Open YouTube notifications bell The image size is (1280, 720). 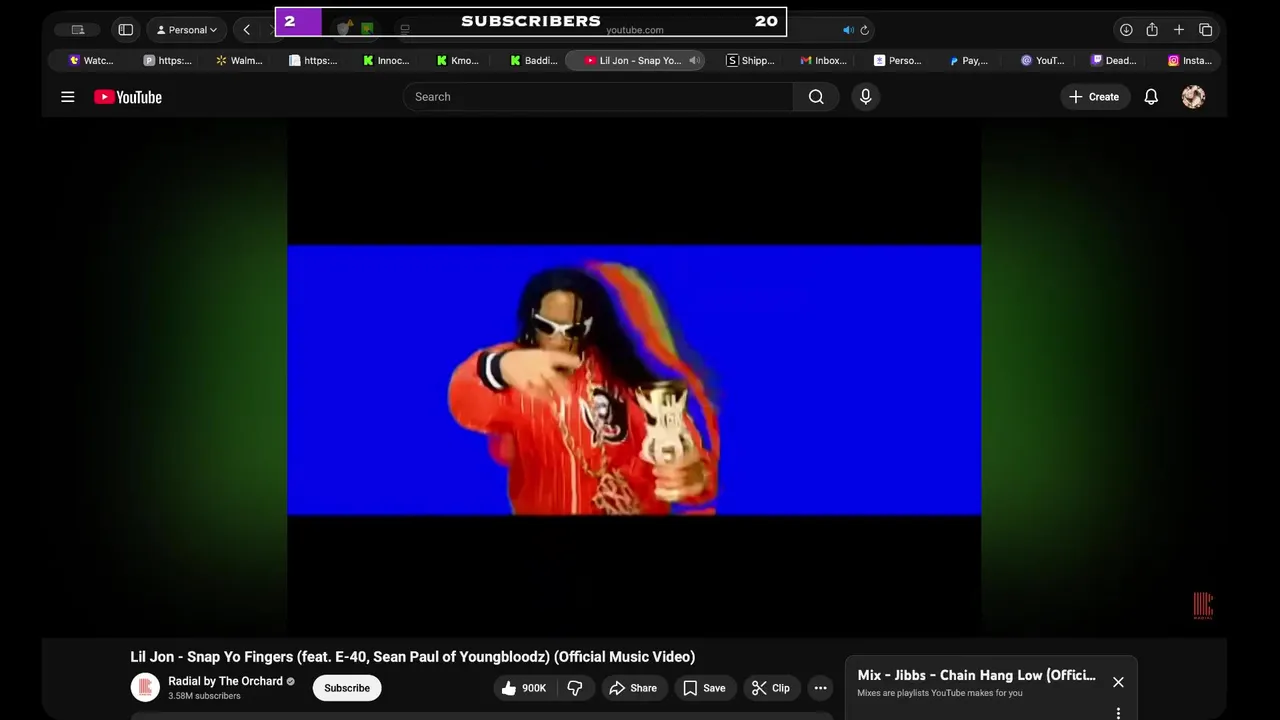[x=1151, y=97]
